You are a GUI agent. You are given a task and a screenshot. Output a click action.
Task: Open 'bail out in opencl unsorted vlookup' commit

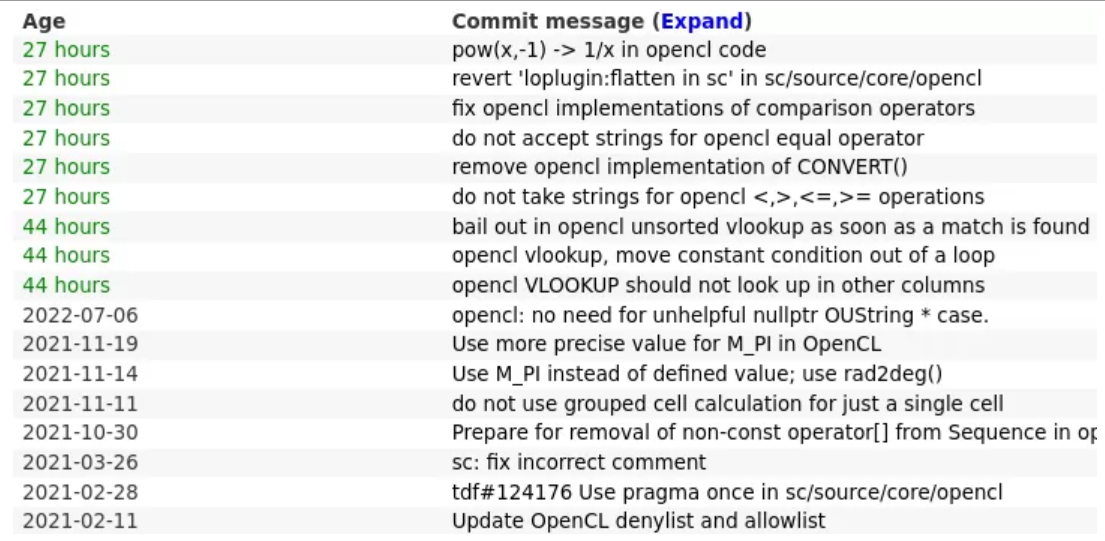click(x=769, y=227)
